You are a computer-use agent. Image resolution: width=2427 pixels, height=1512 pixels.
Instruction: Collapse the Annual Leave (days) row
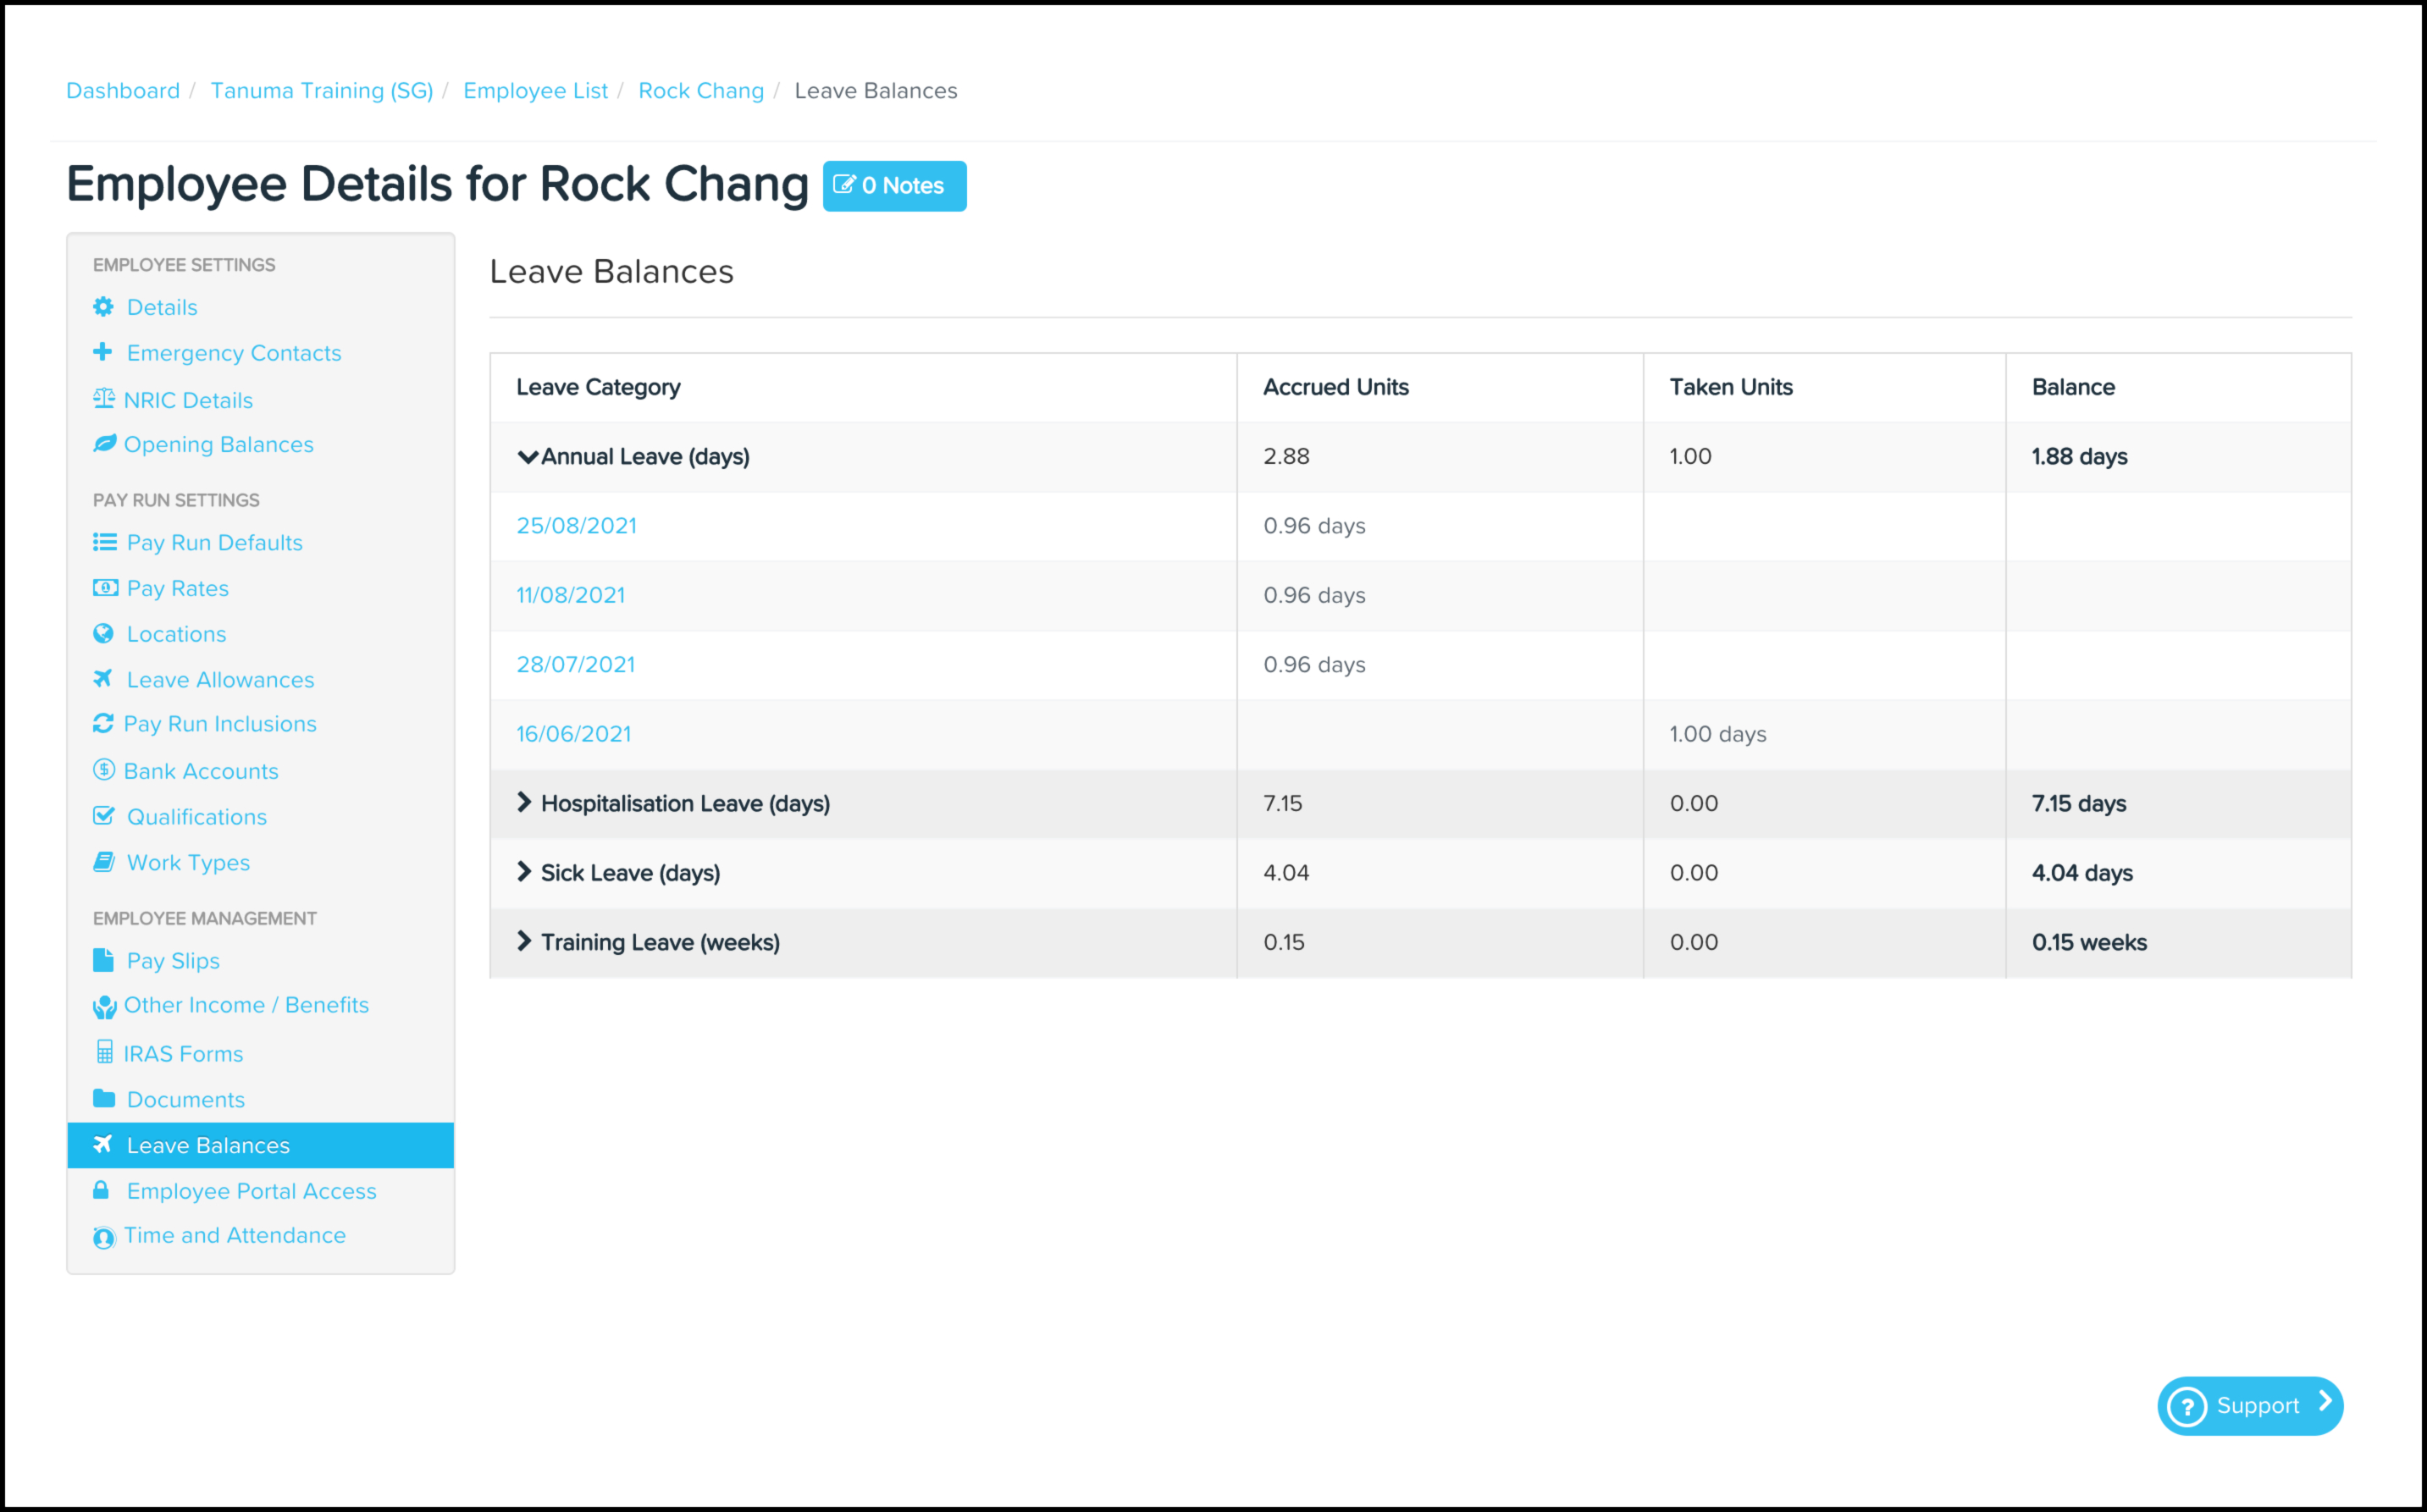pyautogui.click(x=527, y=457)
